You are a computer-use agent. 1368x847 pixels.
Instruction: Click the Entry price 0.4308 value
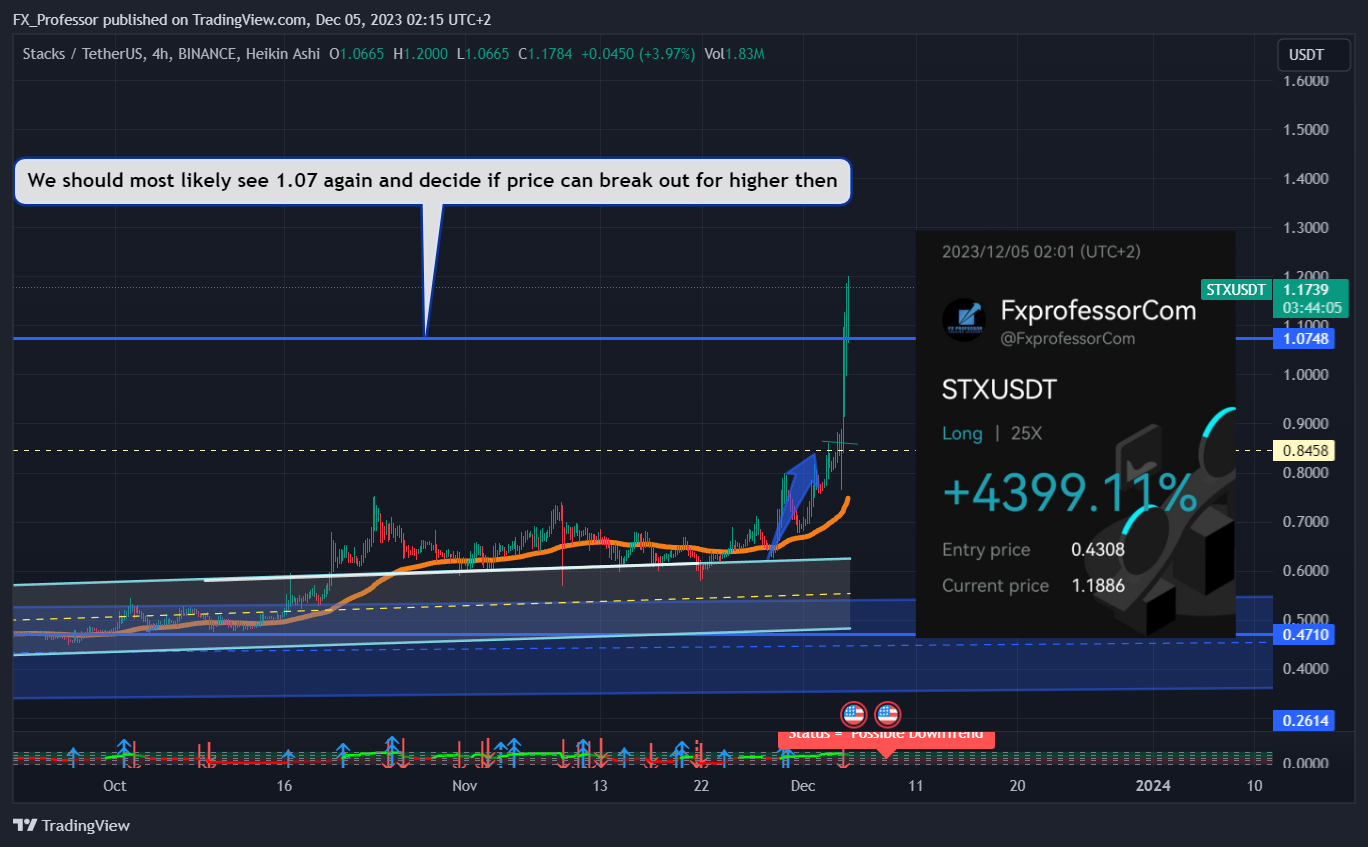pyautogui.click(x=1097, y=550)
